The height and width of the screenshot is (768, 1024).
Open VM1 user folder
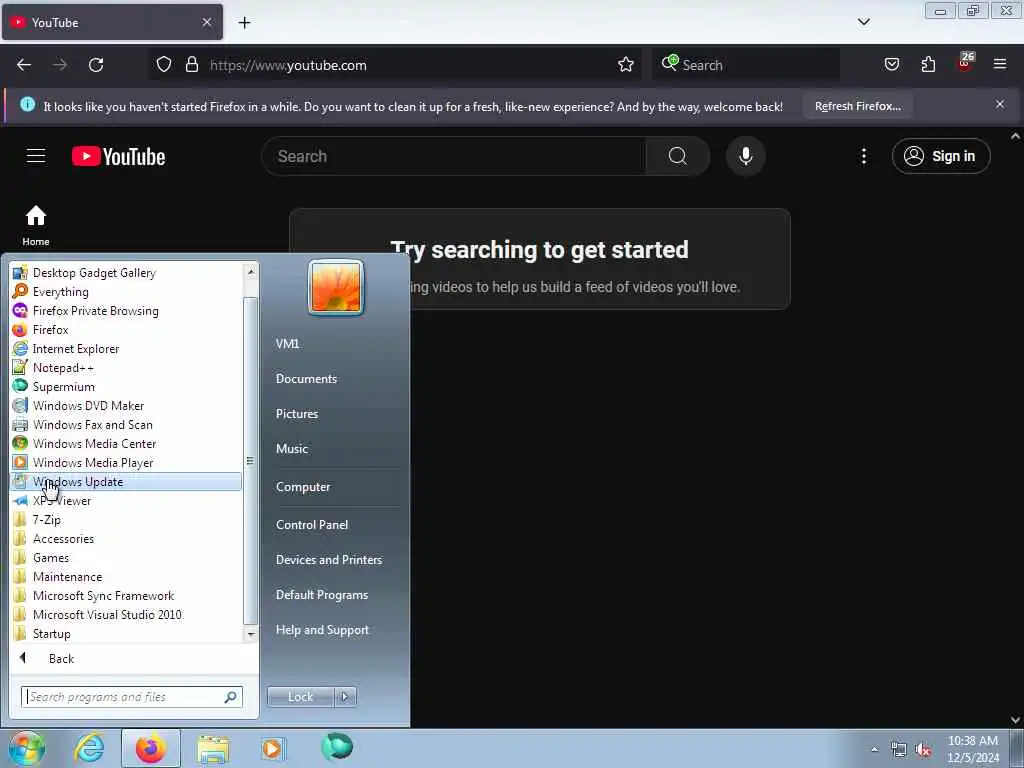pos(287,344)
